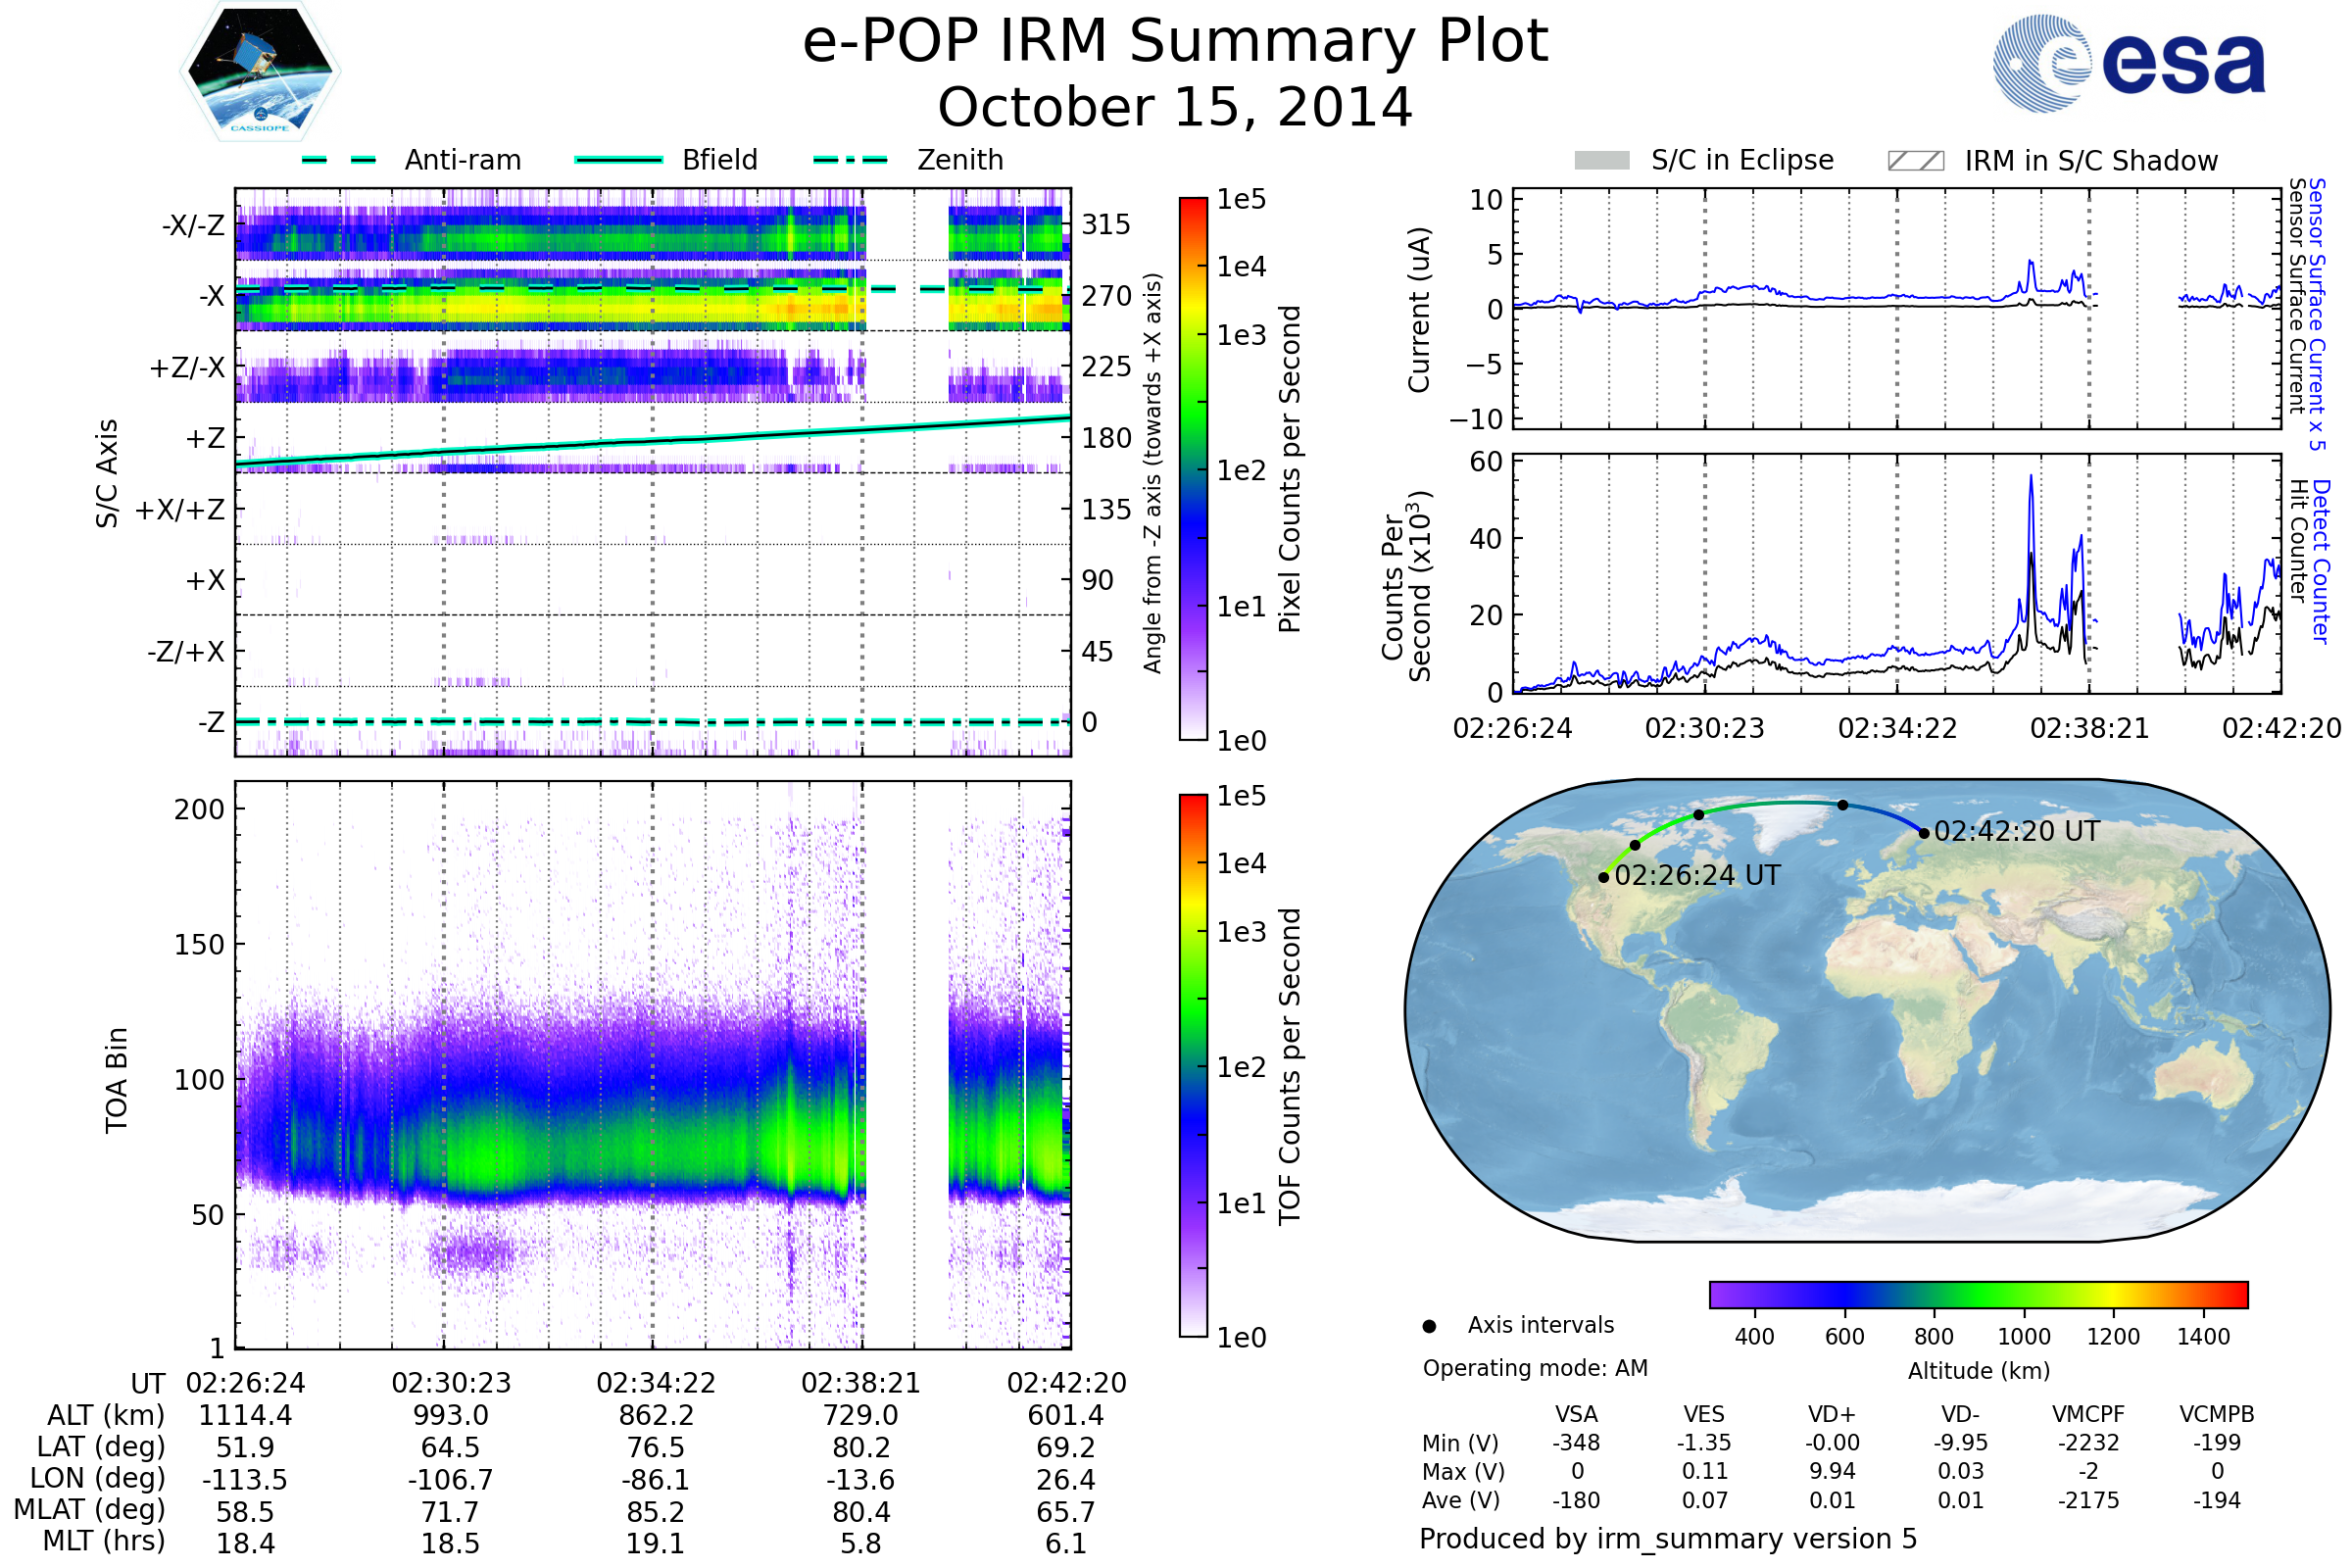The height and width of the screenshot is (1568, 2352).
Task: Click the October 15, 2014 date heading
Action: [x=1175, y=108]
